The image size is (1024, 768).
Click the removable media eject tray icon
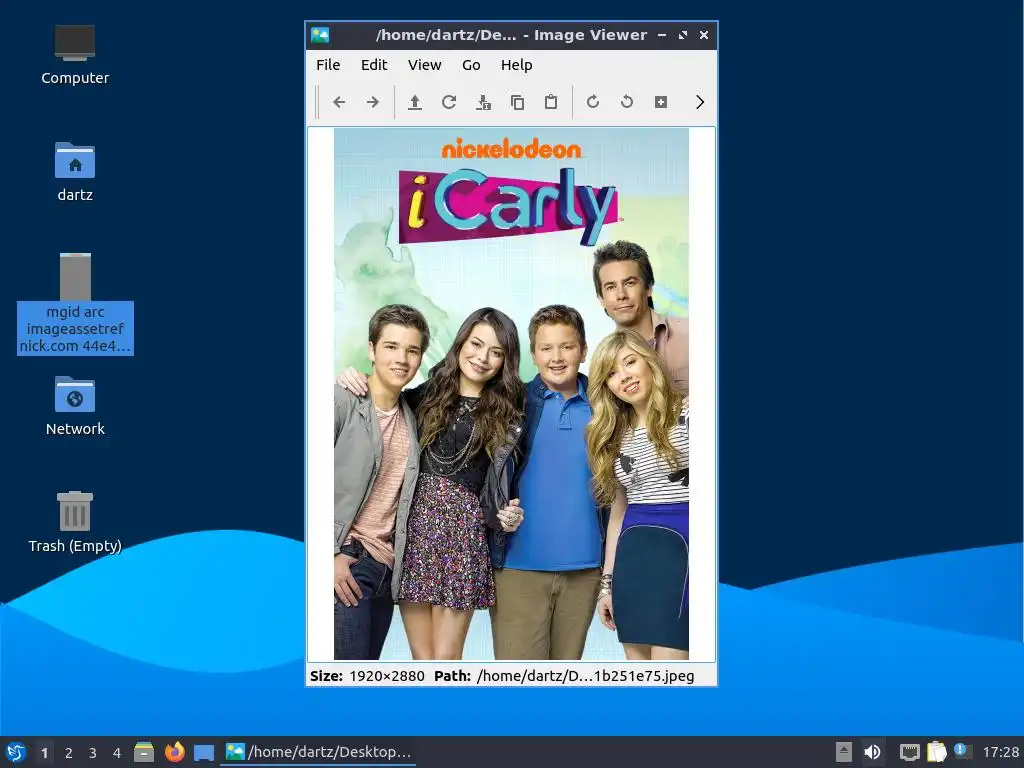click(844, 752)
